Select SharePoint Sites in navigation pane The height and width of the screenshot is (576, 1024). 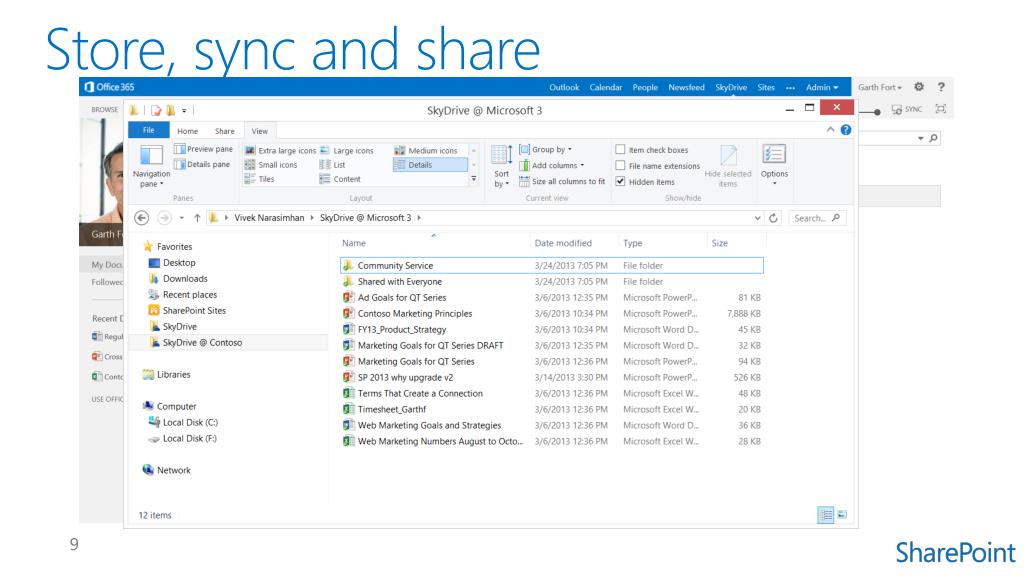[187, 310]
